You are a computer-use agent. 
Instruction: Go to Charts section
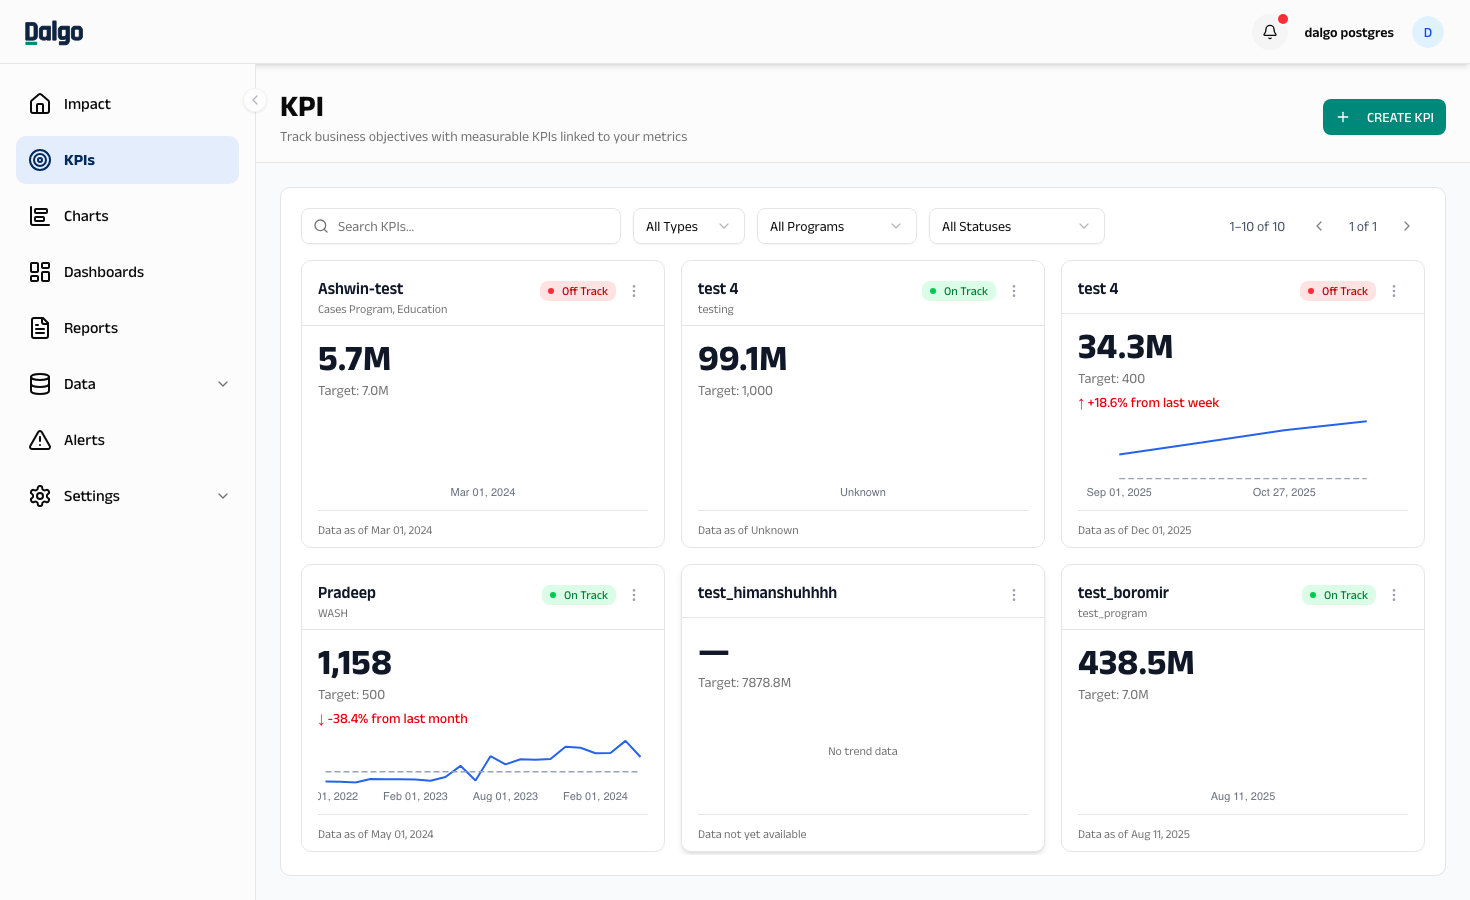click(x=128, y=216)
